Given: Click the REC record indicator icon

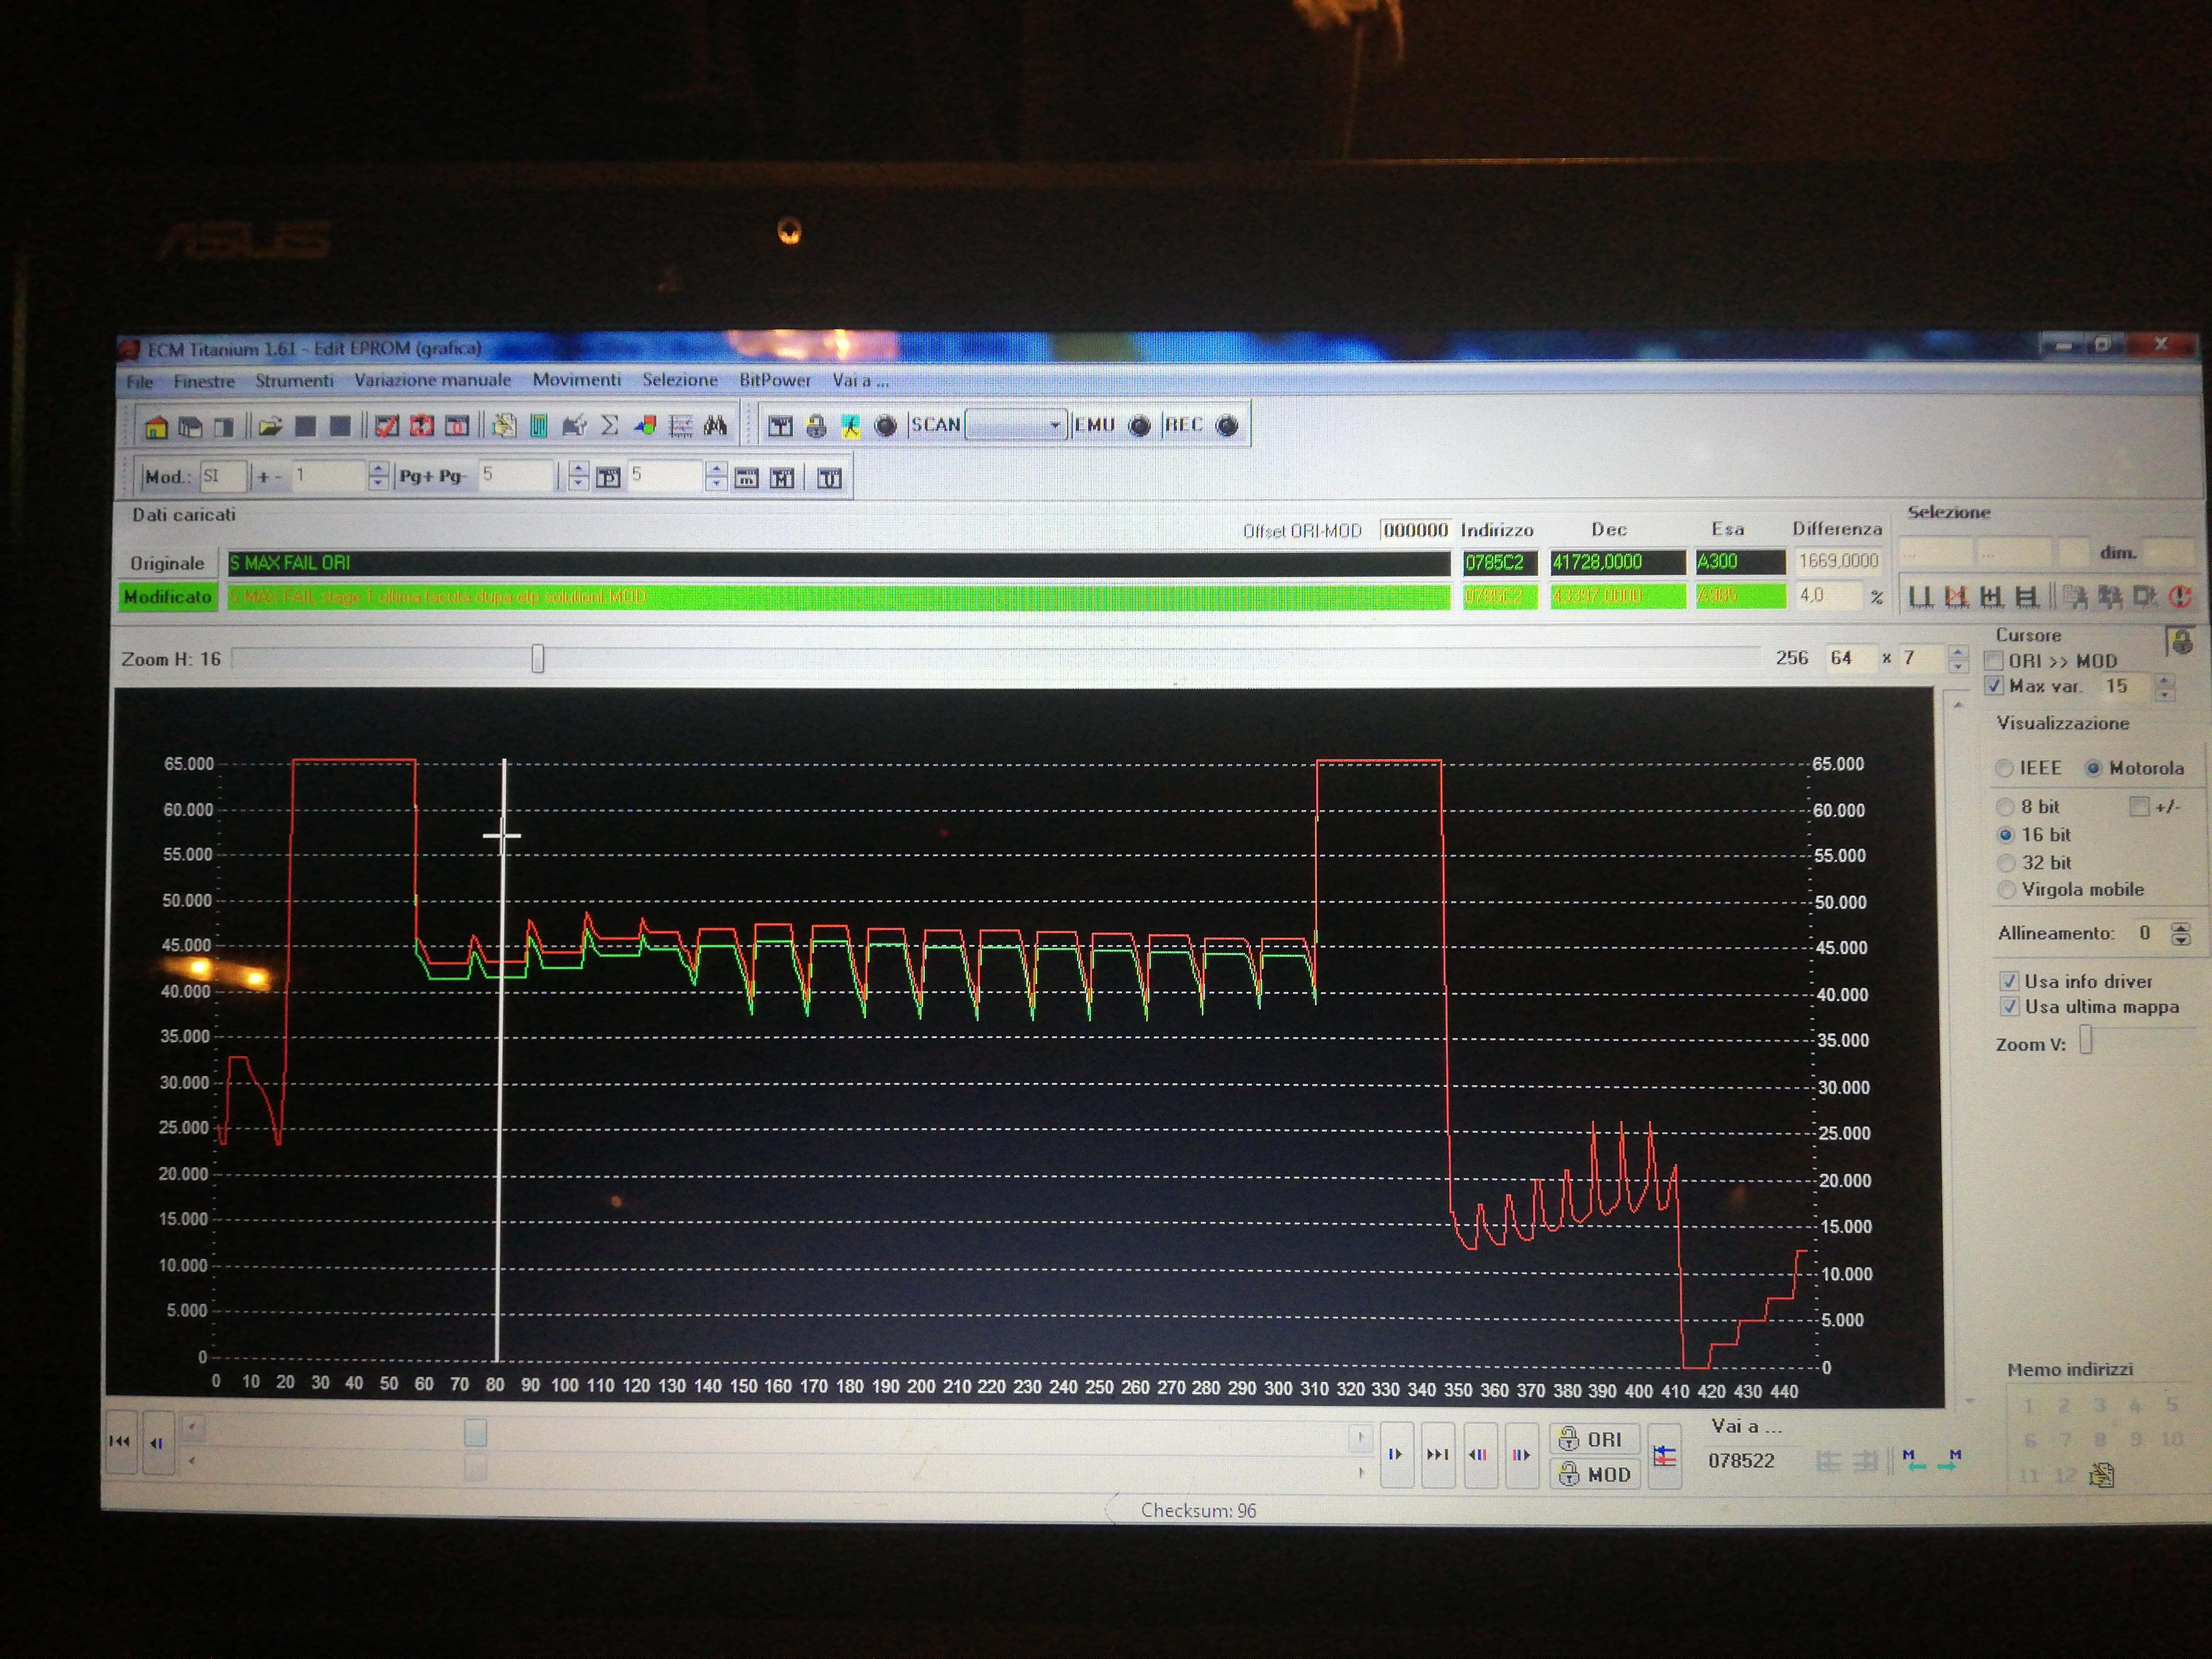Looking at the screenshot, I should (x=1227, y=426).
